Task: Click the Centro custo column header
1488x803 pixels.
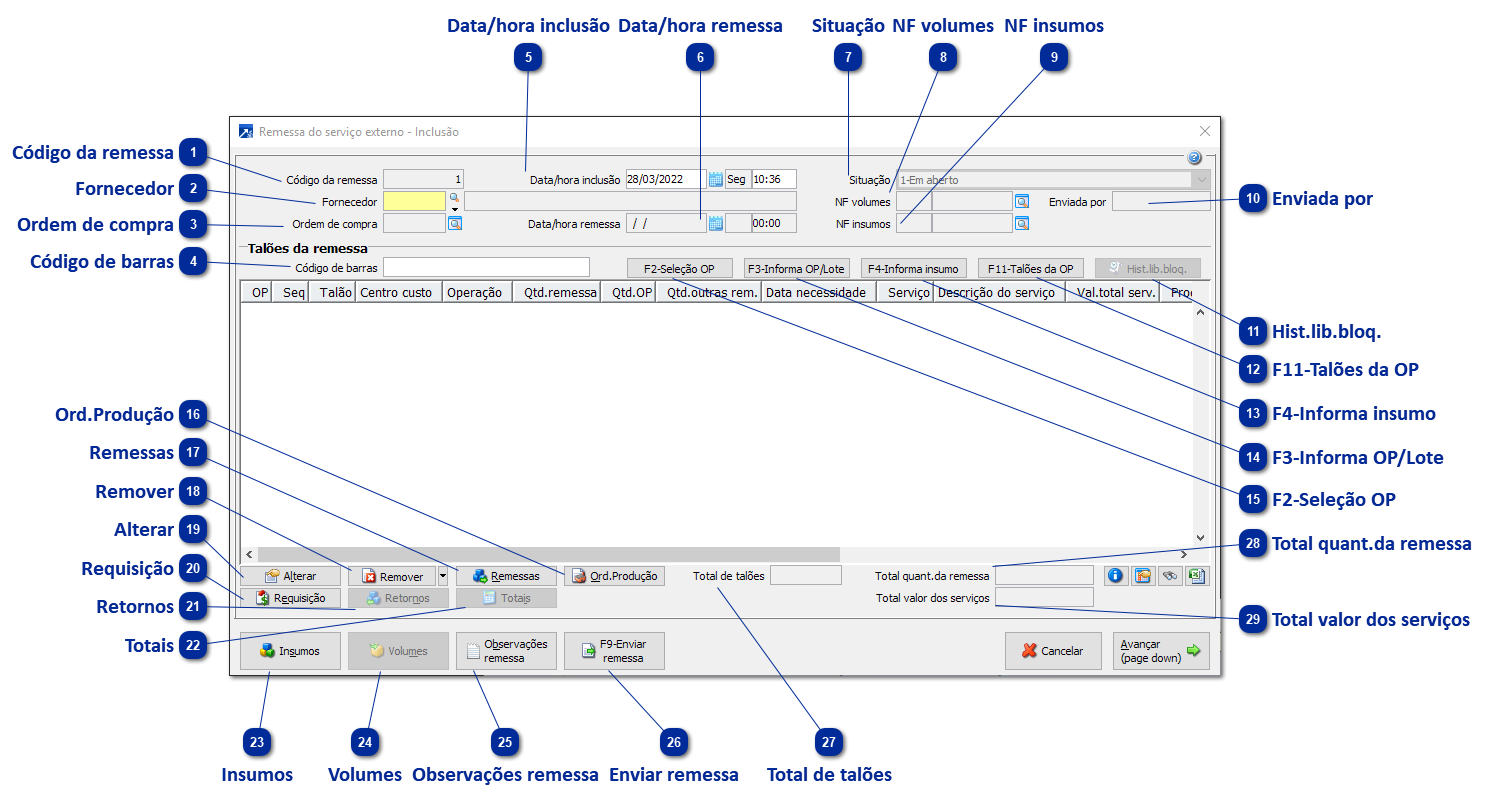Action: [396, 293]
